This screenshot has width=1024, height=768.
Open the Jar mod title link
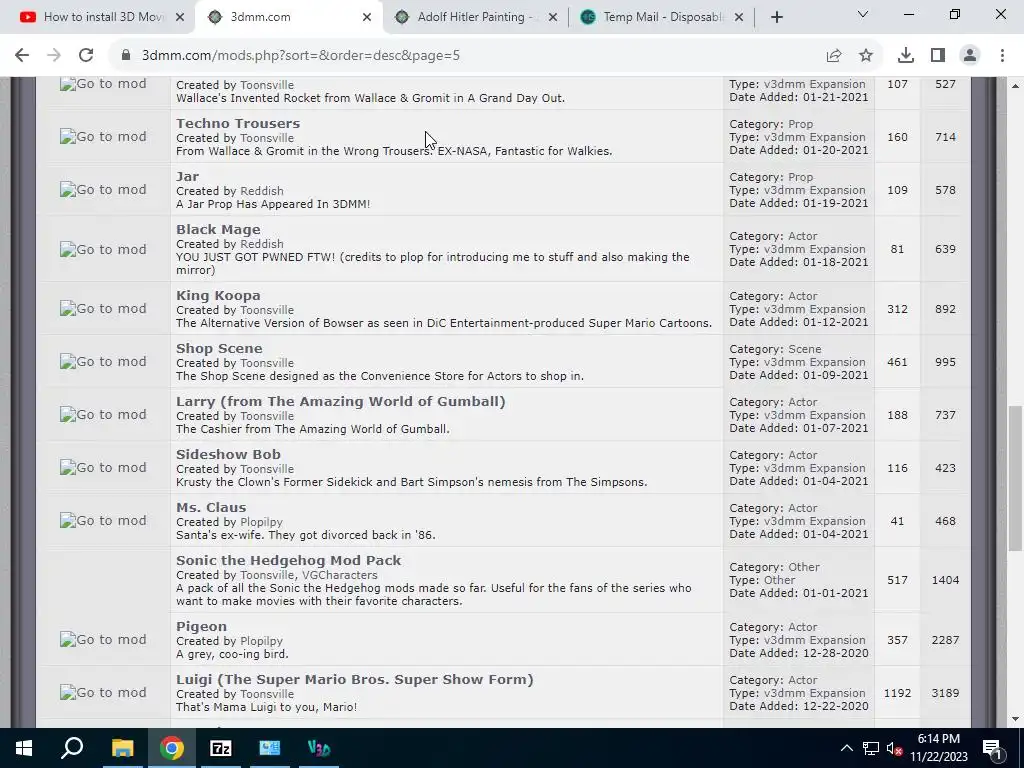(x=187, y=176)
